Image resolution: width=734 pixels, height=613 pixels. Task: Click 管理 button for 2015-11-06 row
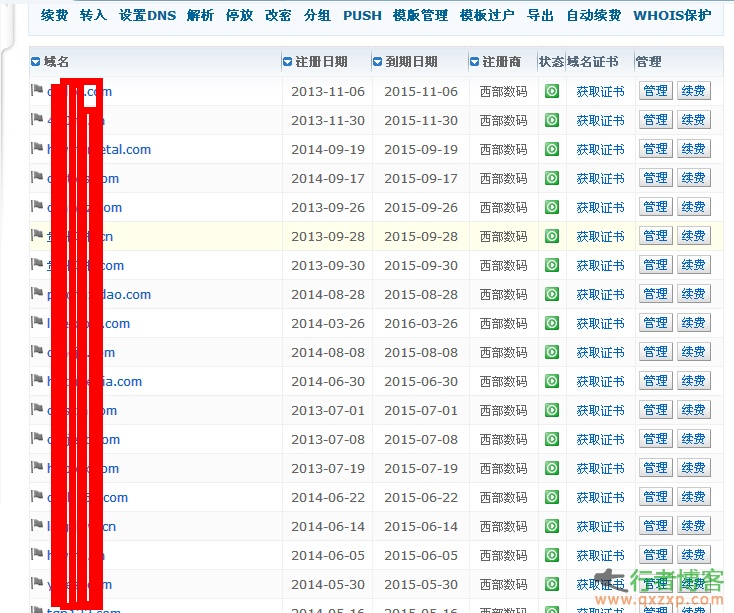pos(655,91)
